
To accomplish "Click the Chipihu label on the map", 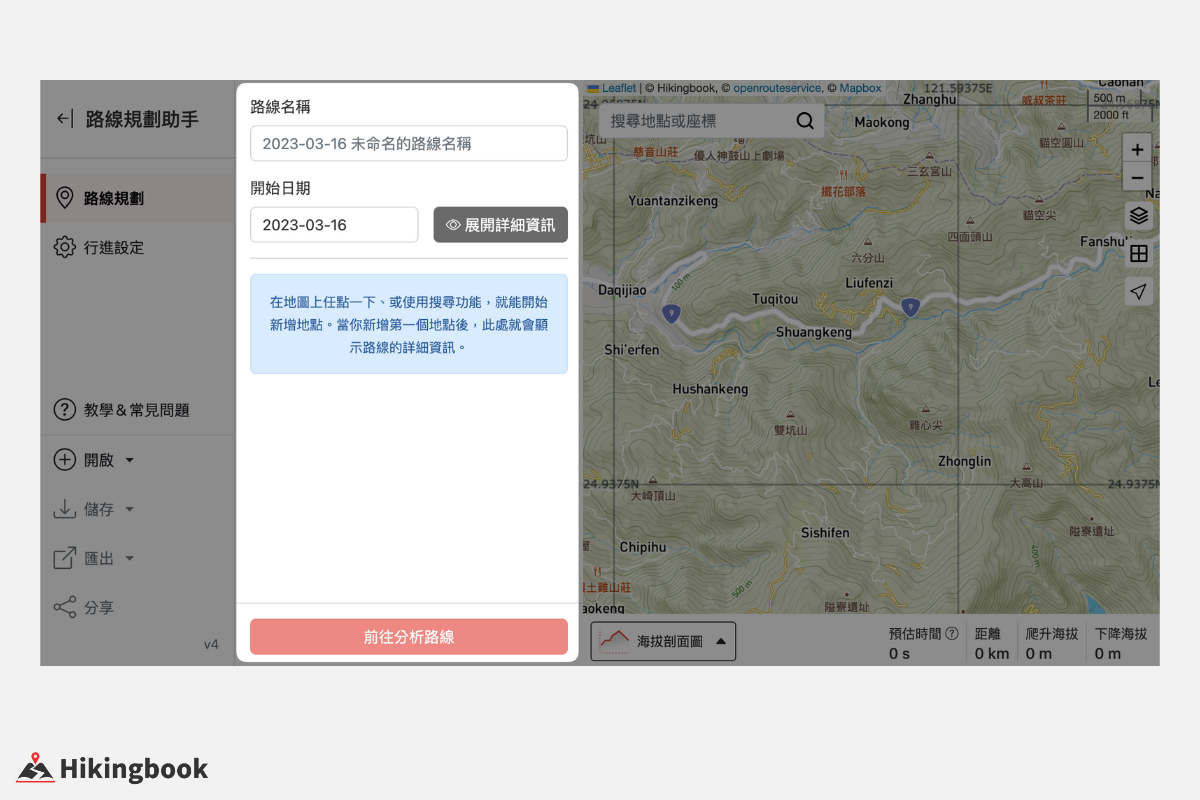I will click(x=643, y=548).
